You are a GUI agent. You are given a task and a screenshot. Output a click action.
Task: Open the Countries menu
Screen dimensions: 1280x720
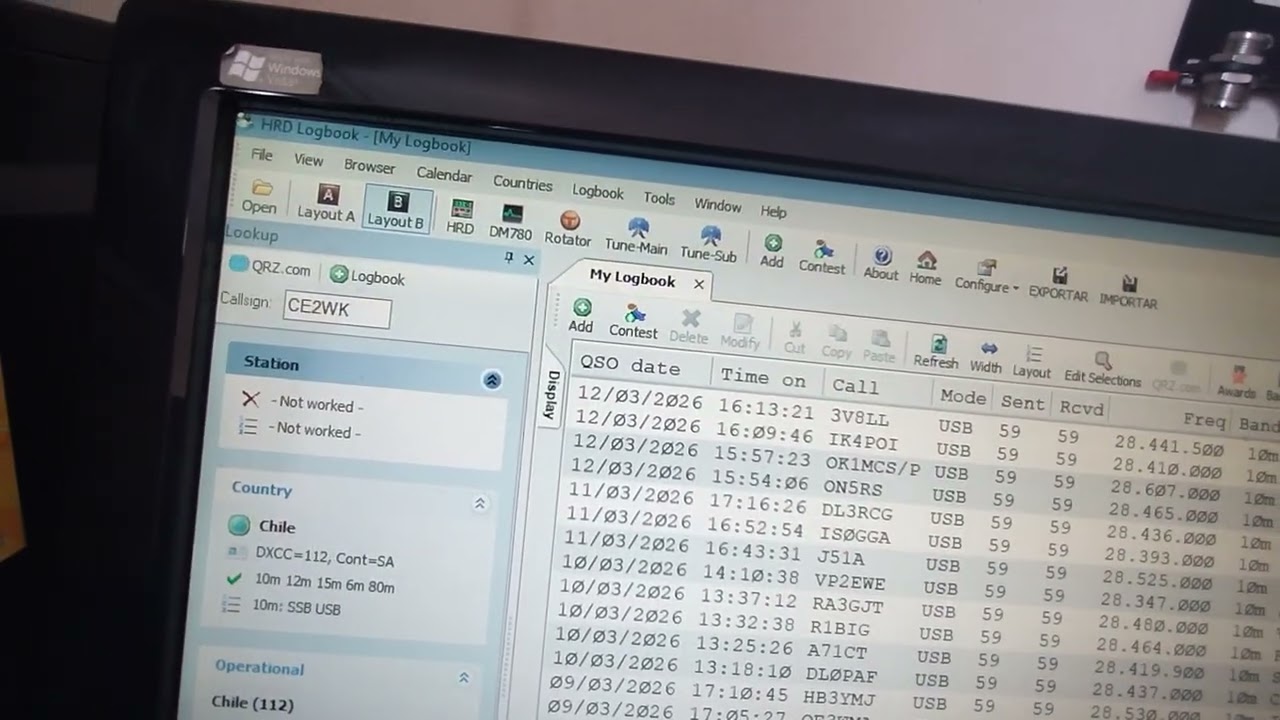(x=522, y=184)
